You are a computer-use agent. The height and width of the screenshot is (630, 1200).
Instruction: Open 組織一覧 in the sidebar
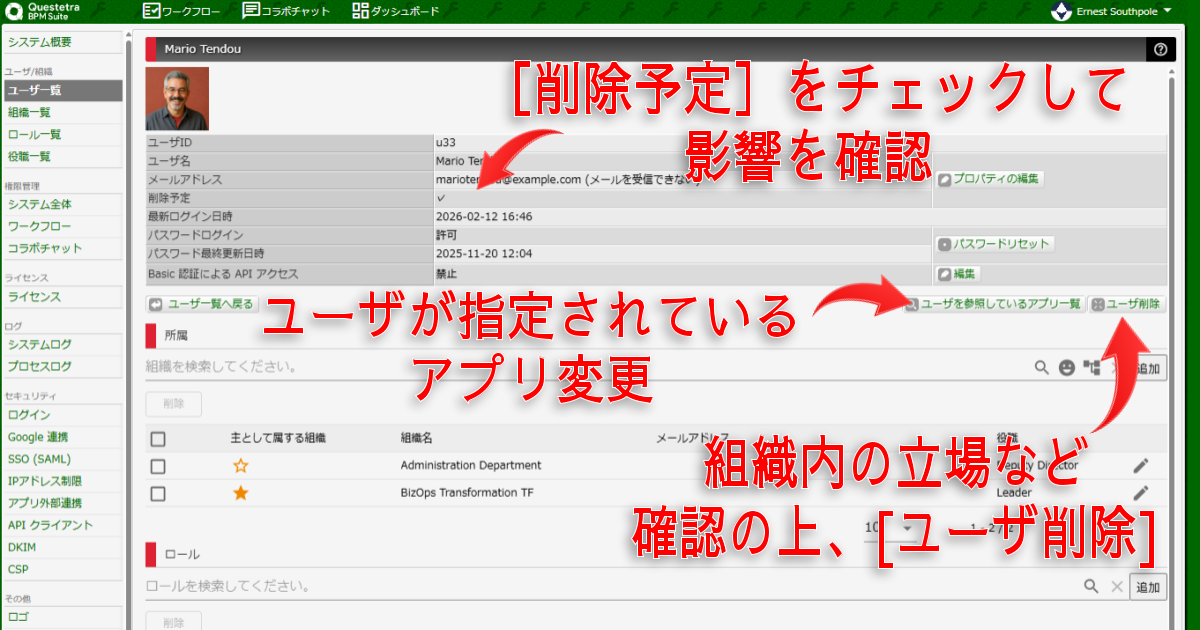point(62,113)
